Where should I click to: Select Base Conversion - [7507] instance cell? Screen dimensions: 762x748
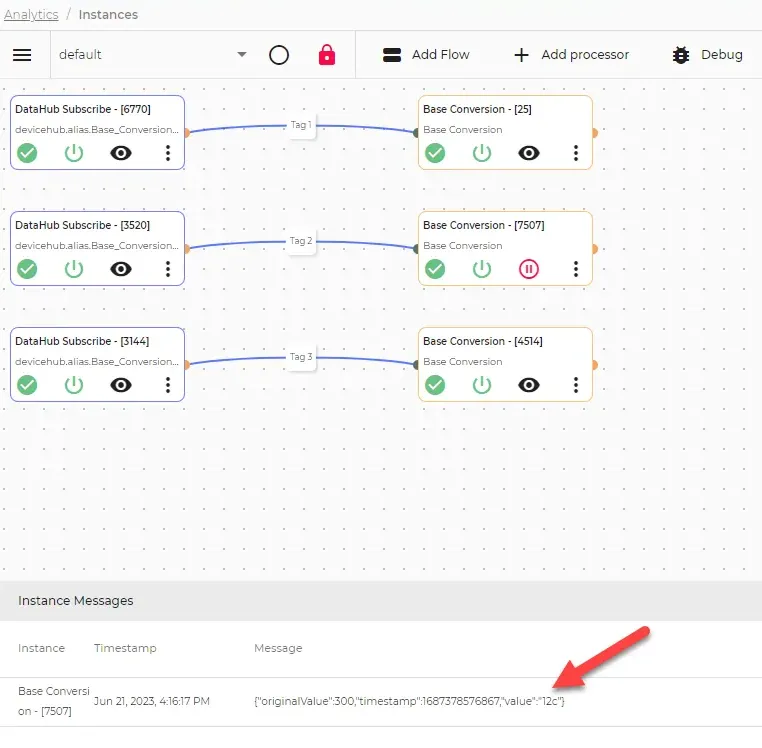[x=53, y=701]
